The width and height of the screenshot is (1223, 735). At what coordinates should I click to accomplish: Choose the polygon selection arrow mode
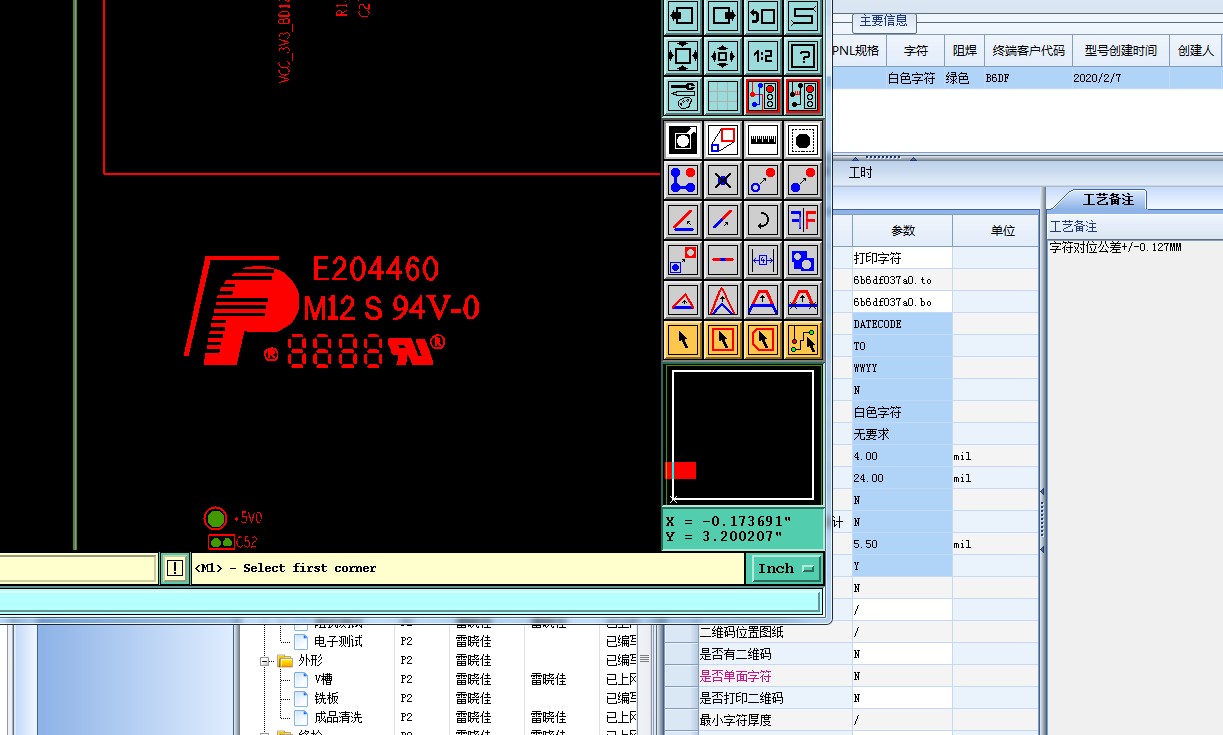click(x=763, y=340)
